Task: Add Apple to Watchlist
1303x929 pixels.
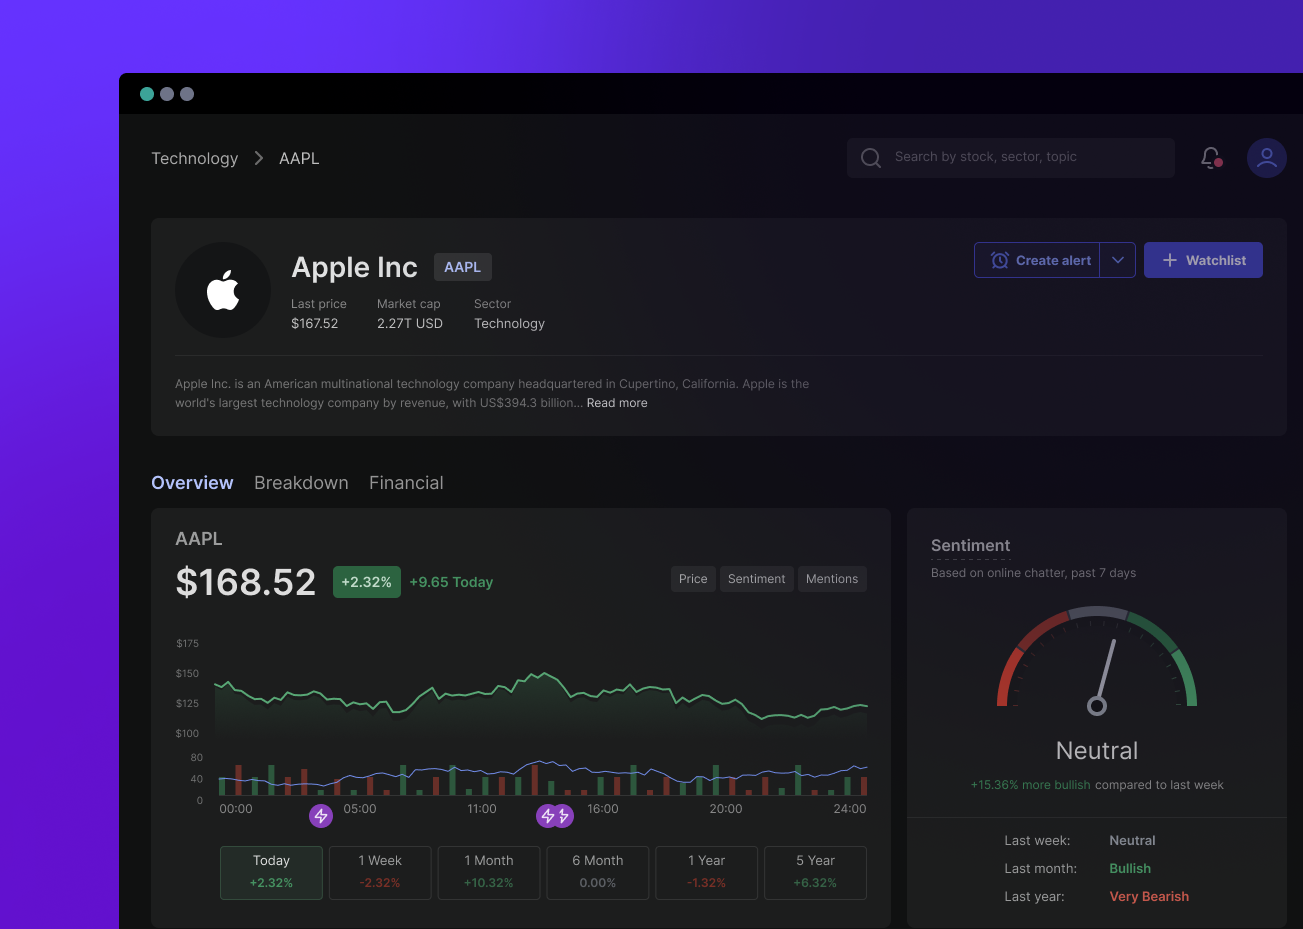Action: [x=1203, y=260]
